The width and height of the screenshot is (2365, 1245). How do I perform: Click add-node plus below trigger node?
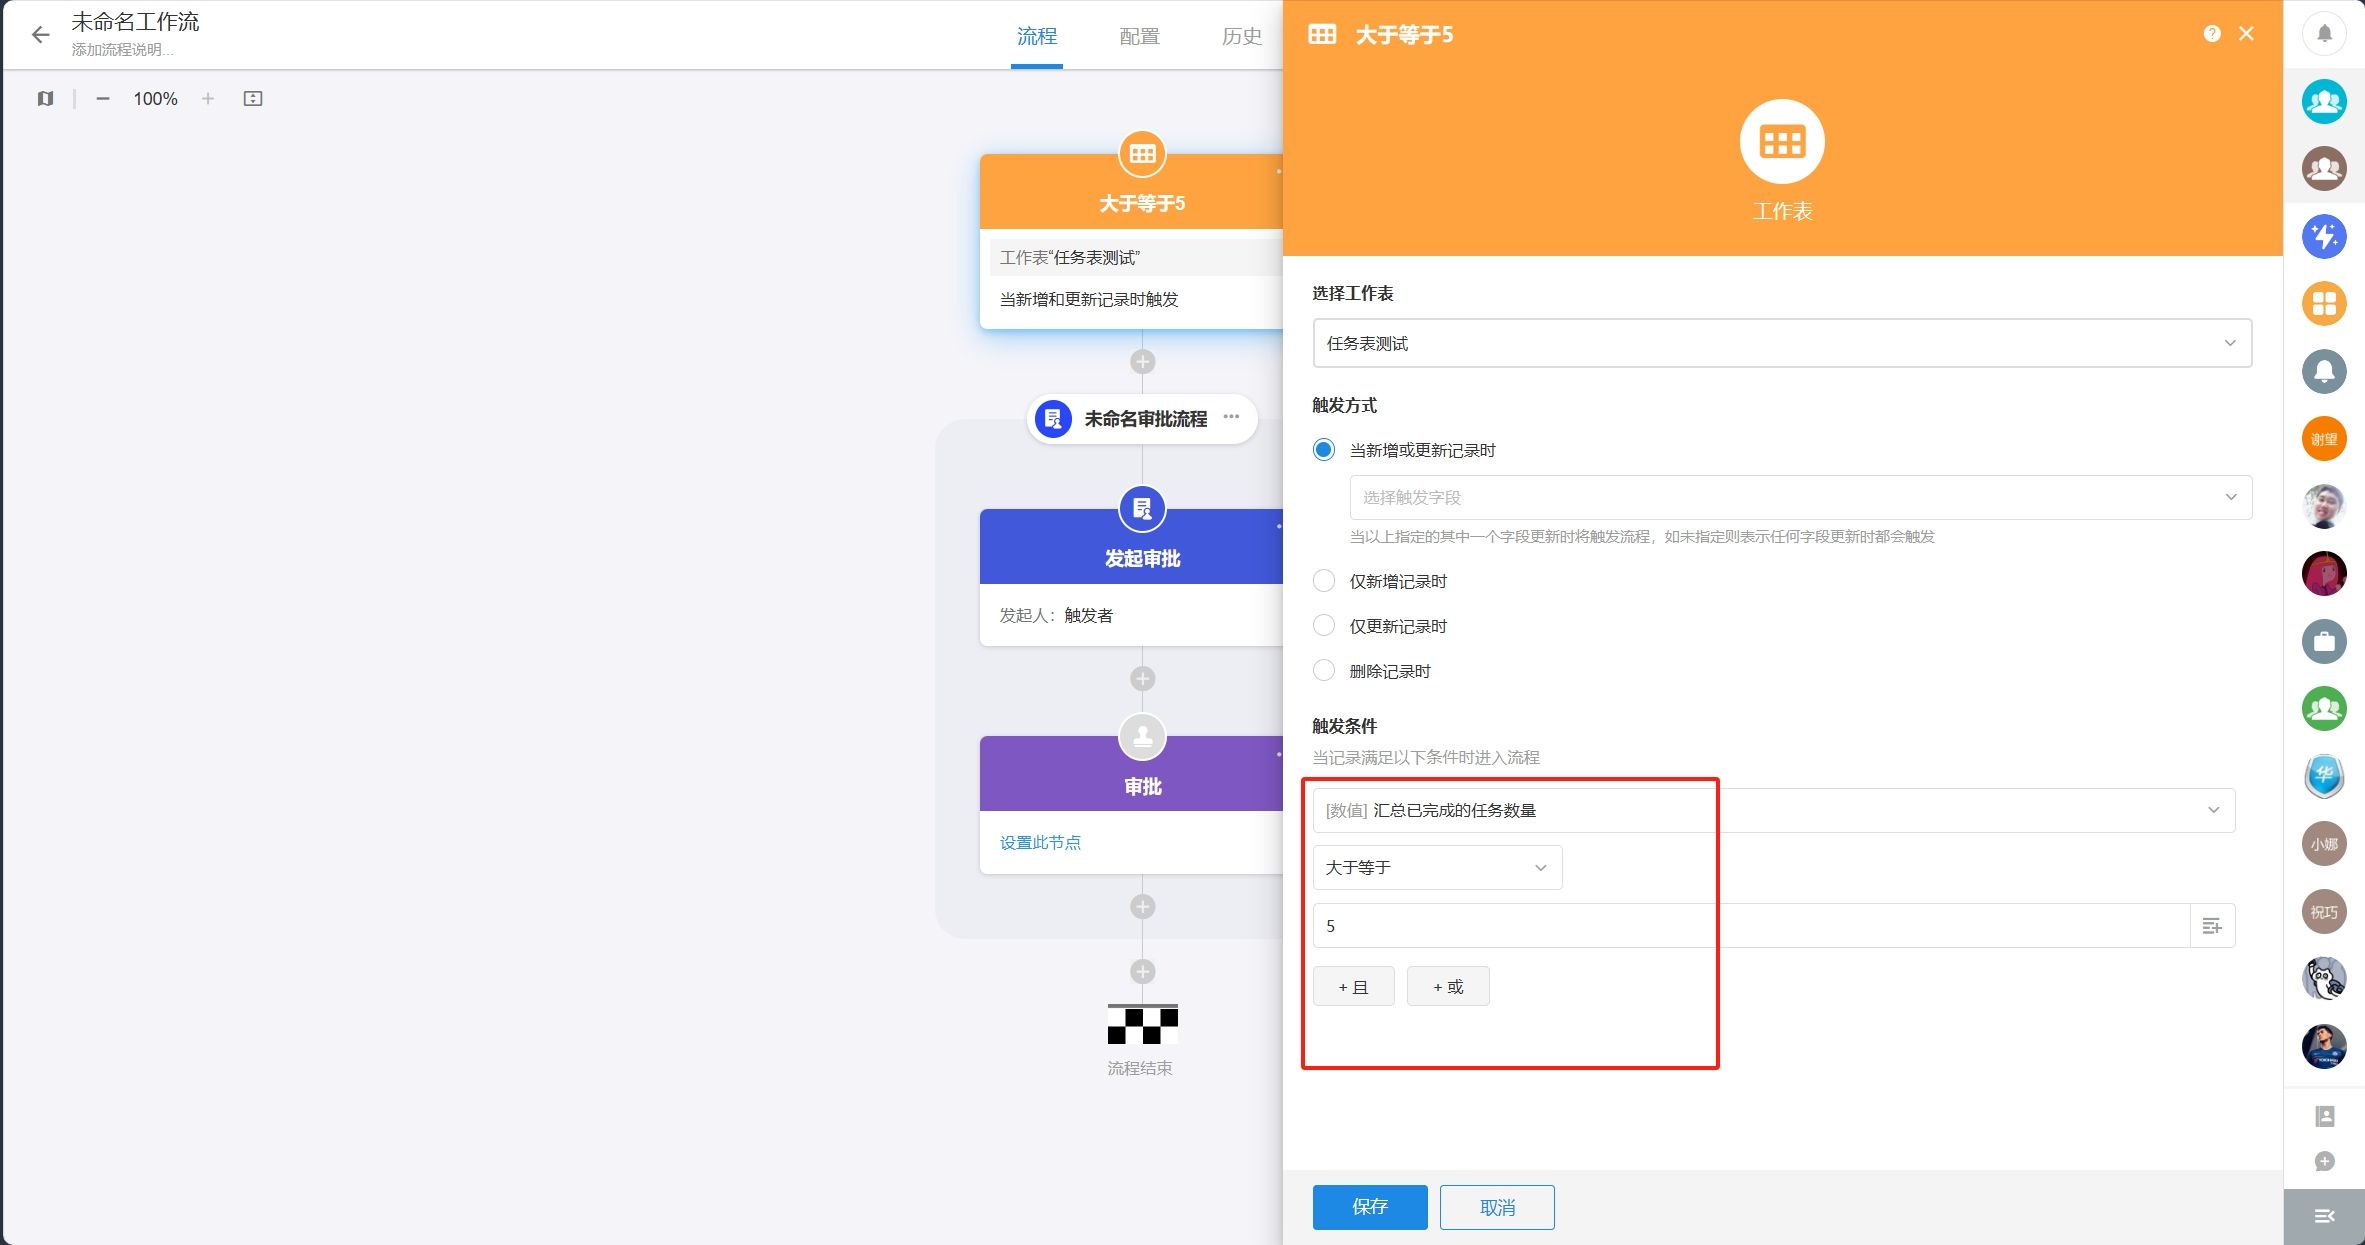point(1142,362)
